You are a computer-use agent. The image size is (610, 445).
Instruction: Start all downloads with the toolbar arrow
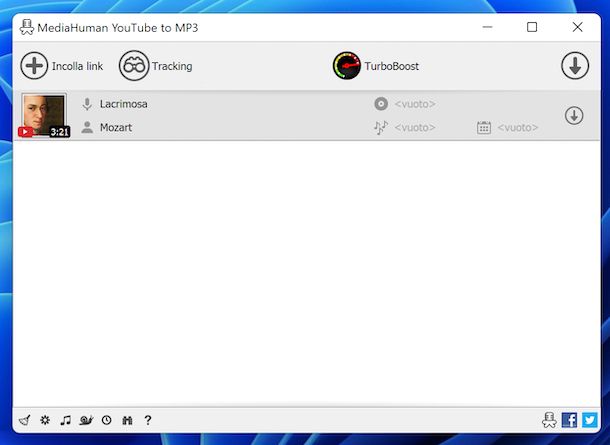click(x=575, y=66)
